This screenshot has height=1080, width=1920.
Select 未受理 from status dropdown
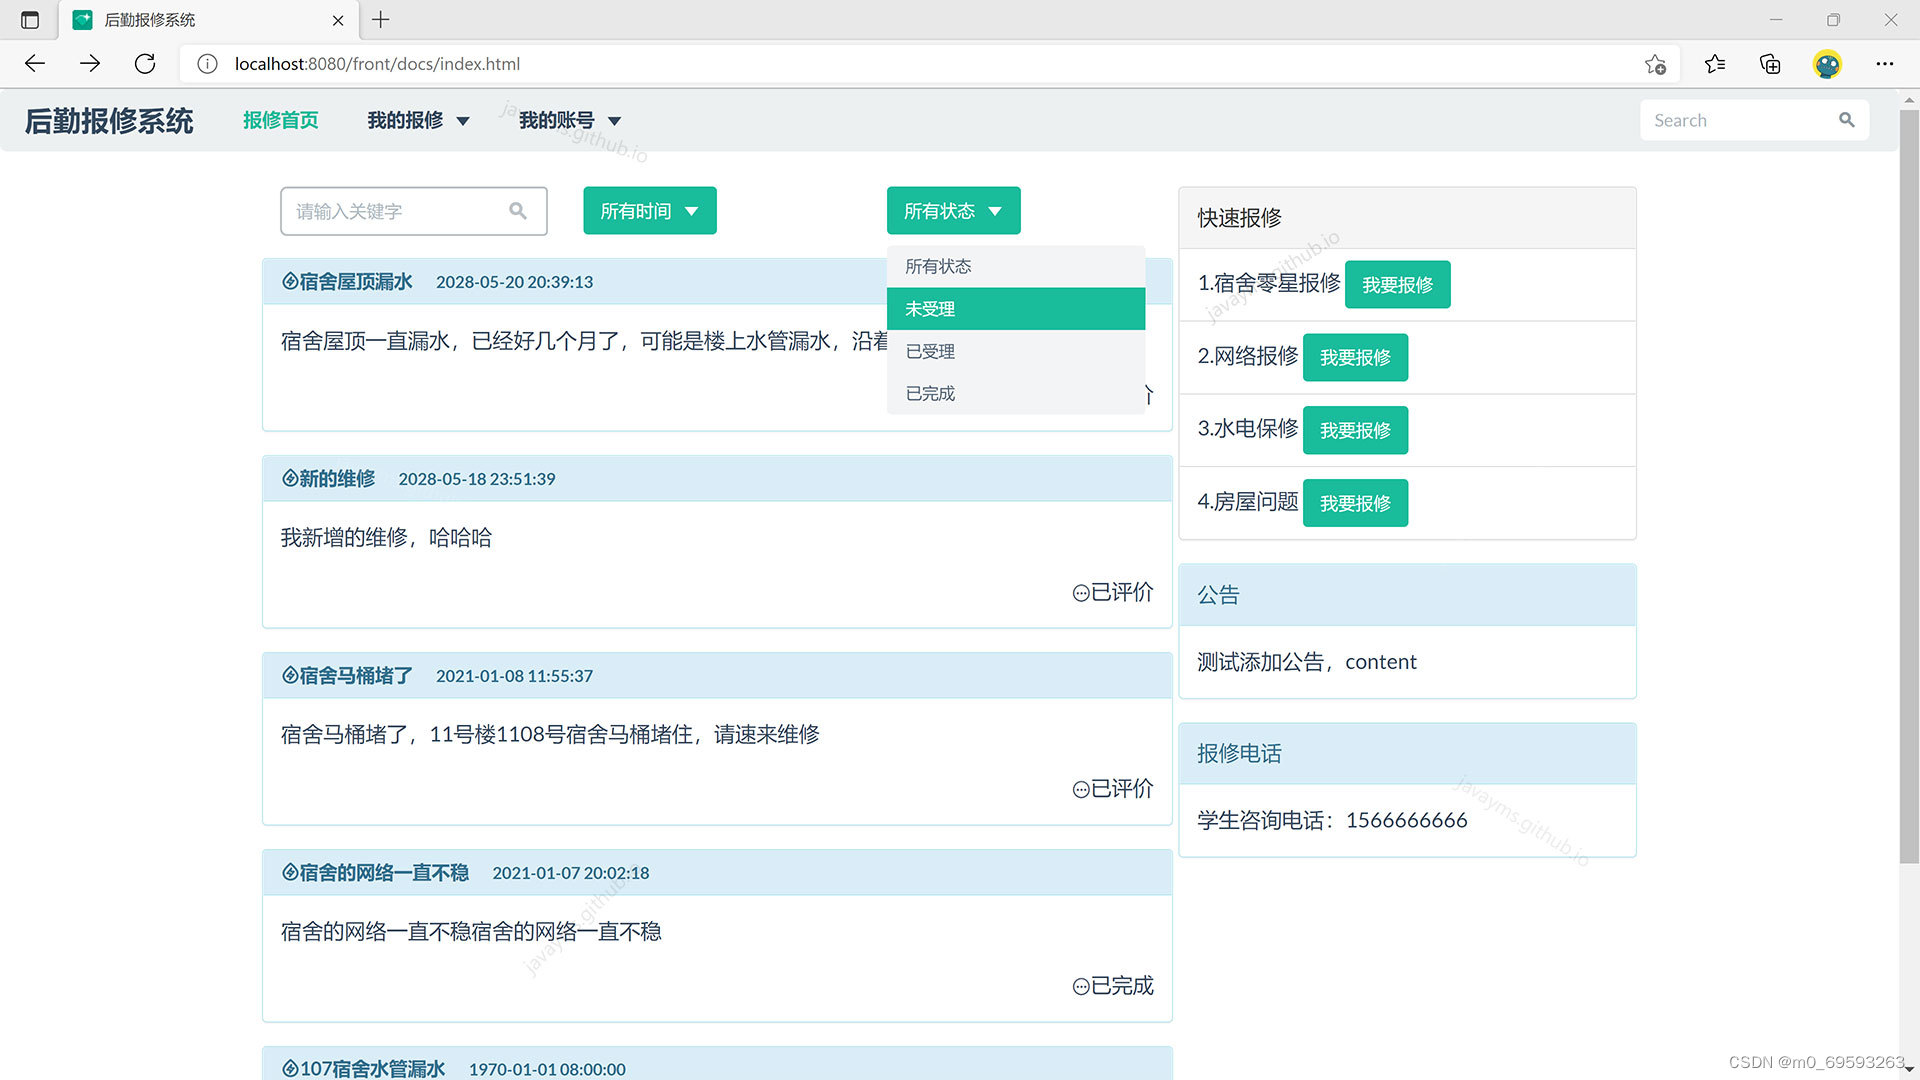1015,307
